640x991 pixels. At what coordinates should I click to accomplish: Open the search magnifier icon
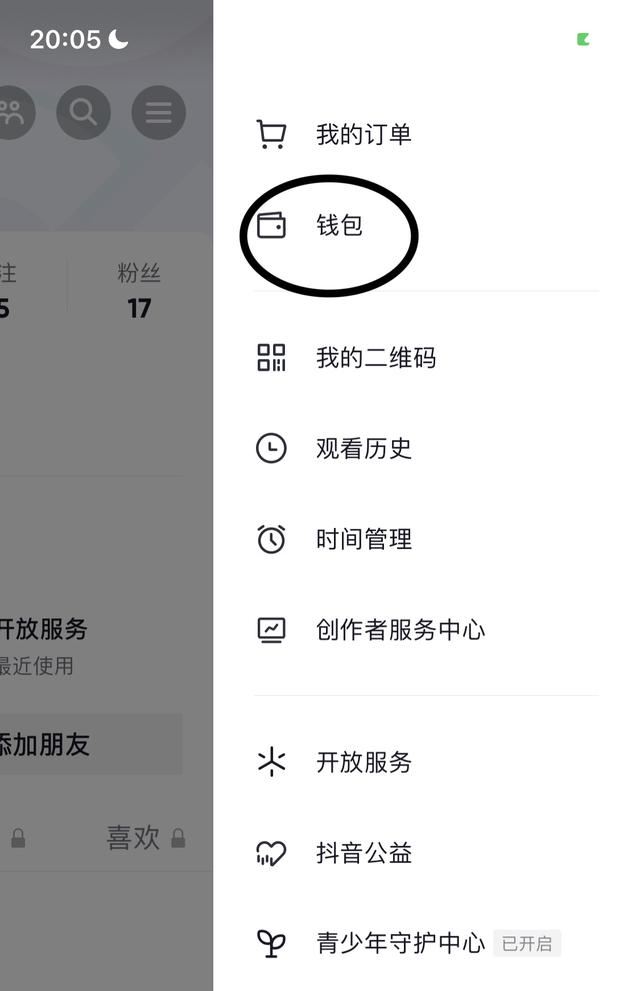coord(83,112)
